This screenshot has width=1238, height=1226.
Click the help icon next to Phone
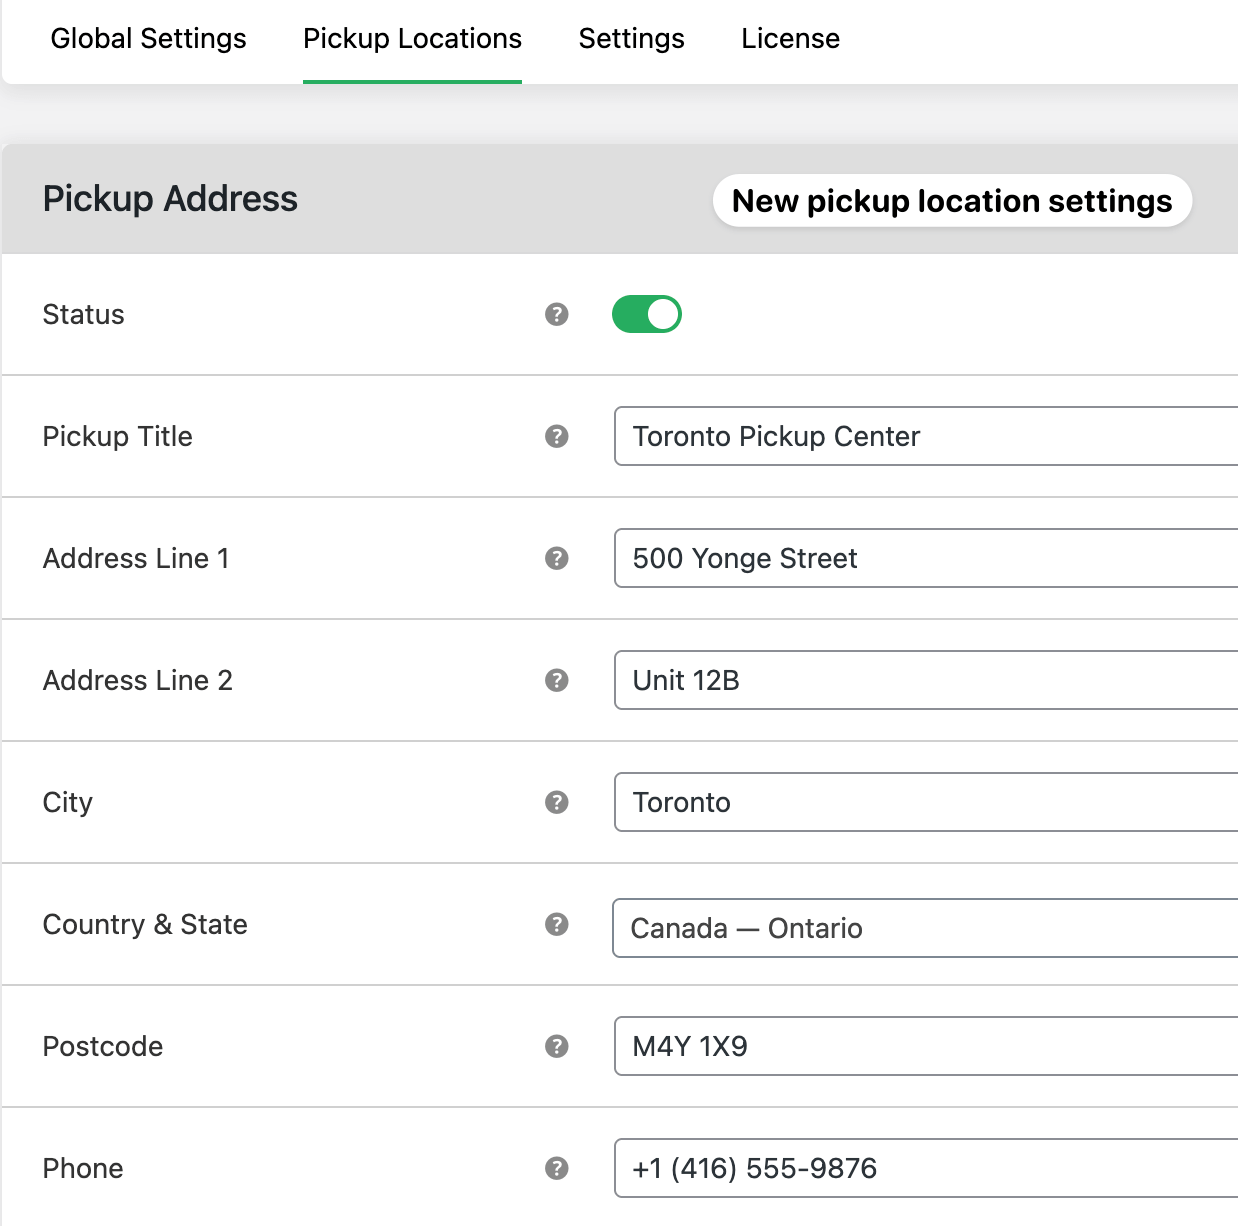[556, 1168]
